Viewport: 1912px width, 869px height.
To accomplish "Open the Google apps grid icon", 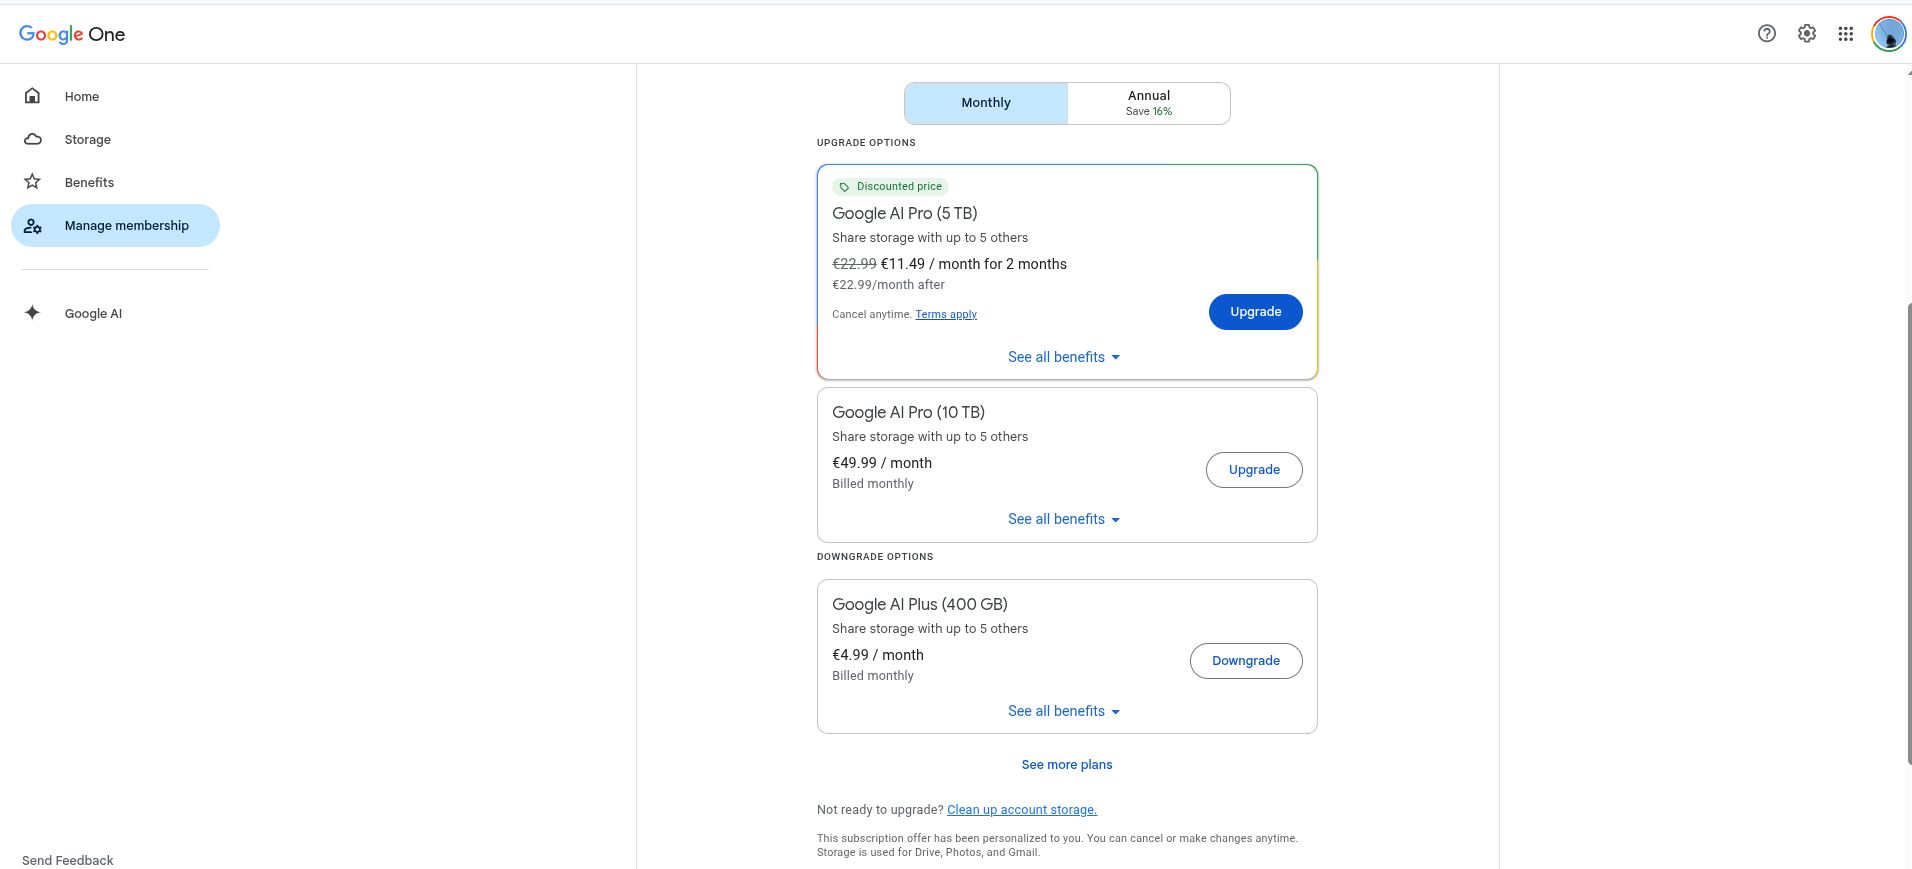I will [1846, 33].
